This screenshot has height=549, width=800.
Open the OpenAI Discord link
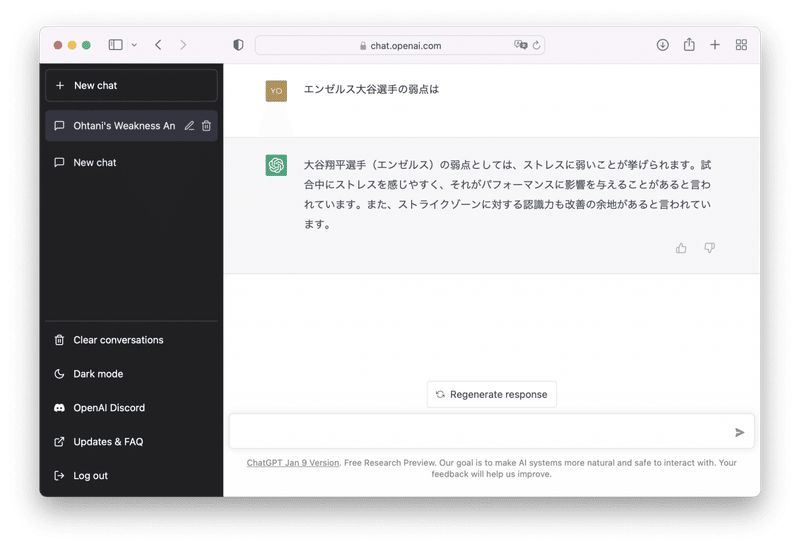coord(132,408)
